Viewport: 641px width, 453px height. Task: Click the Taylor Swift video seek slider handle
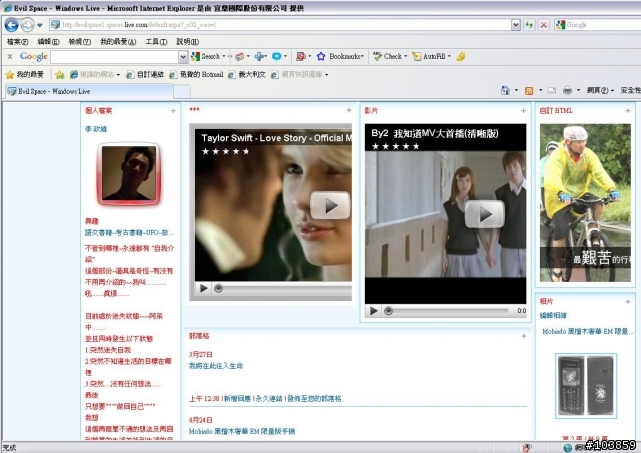pyautogui.click(x=219, y=289)
